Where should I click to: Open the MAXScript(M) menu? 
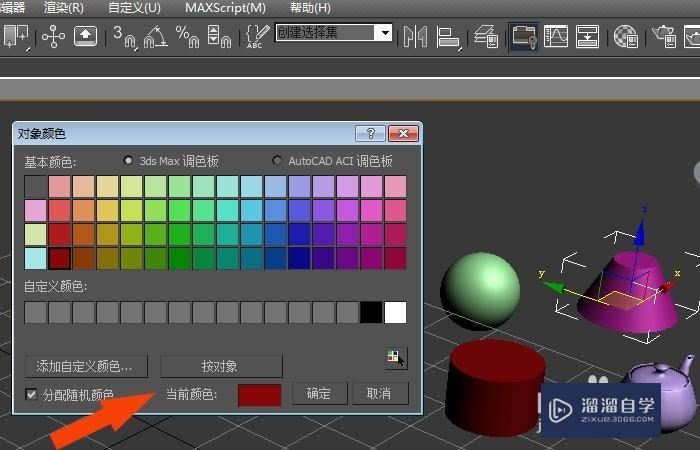tap(225, 8)
